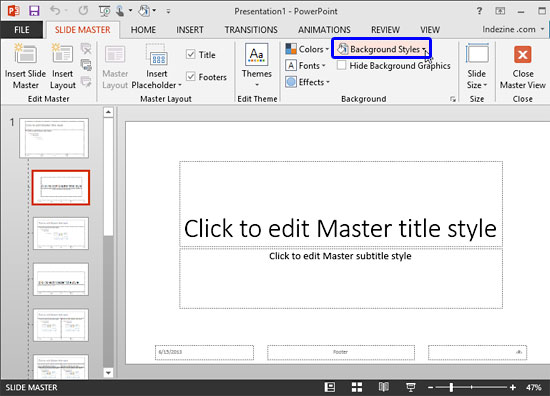Click the 47% zoom level
550x396 pixels.
534,387
